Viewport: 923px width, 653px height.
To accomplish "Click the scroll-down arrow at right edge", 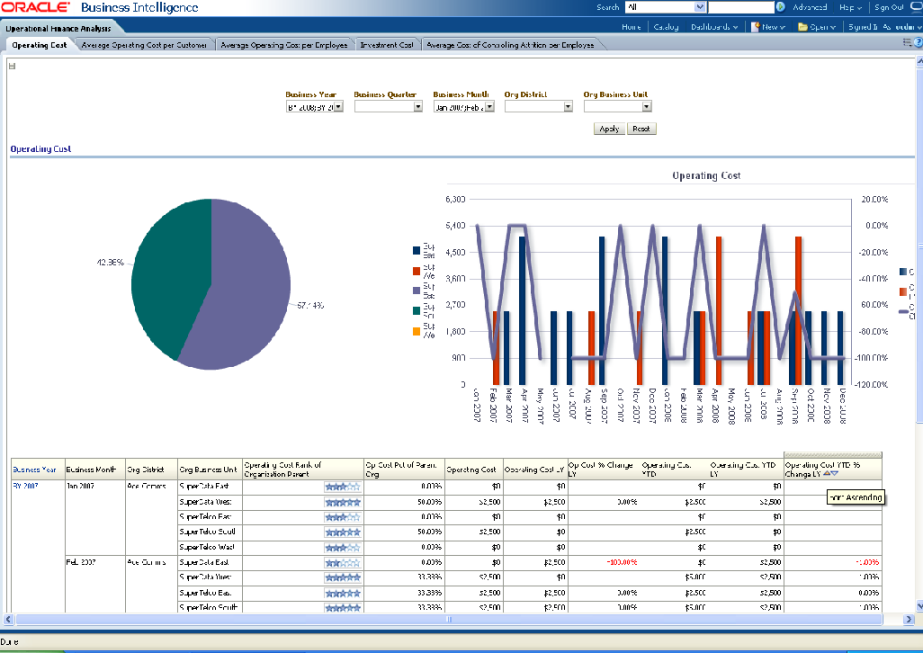I will pyautogui.click(x=919, y=605).
